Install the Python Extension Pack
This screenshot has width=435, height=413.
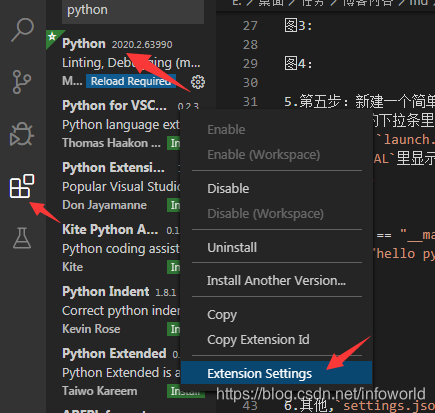pyautogui.click(x=174, y=205)
